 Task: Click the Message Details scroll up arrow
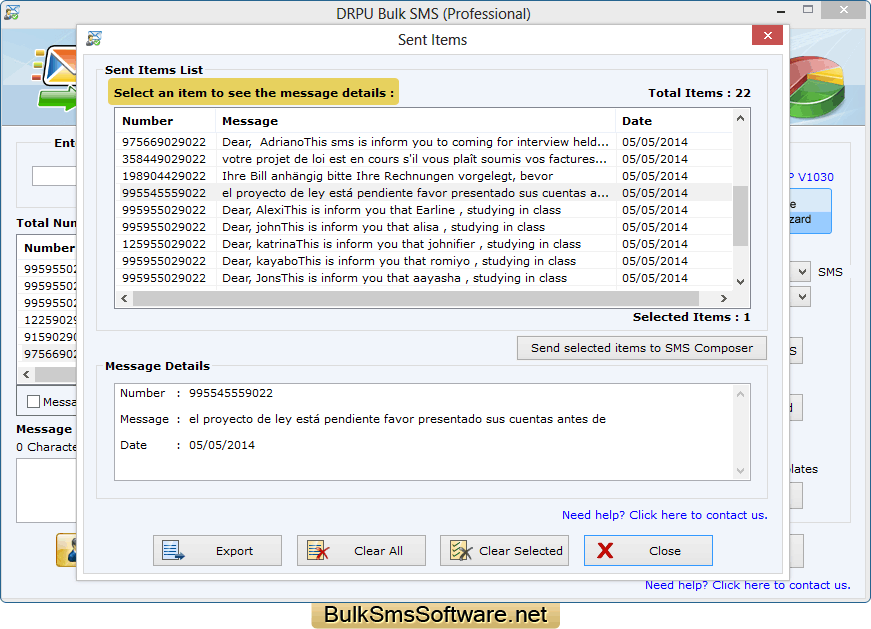tap(740, 394)
